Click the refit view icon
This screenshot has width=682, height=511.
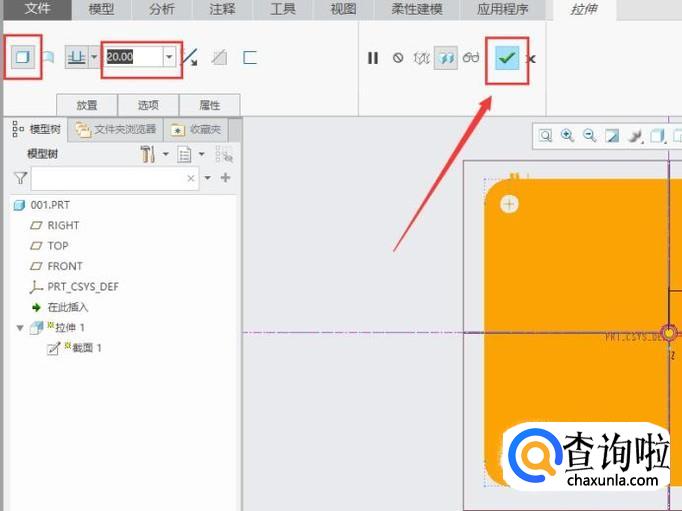(545, 136)
